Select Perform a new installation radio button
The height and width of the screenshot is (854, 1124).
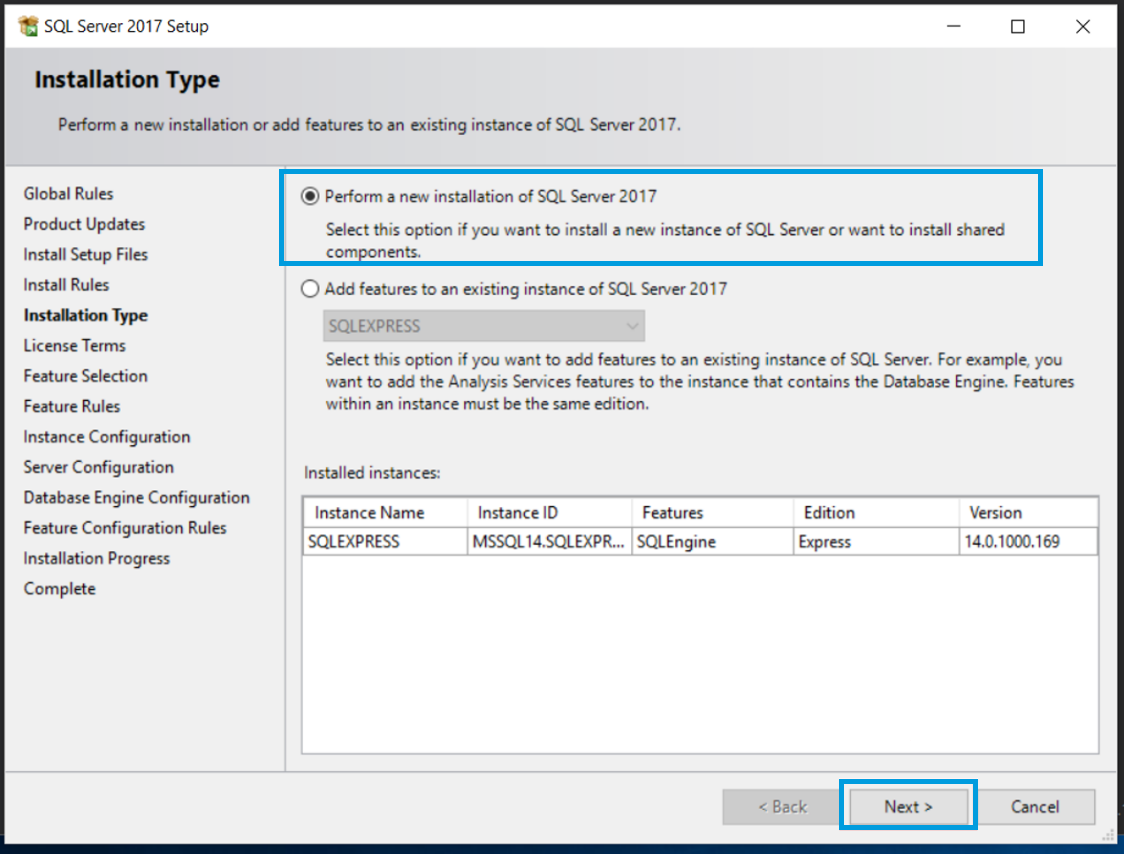point(310,197)
